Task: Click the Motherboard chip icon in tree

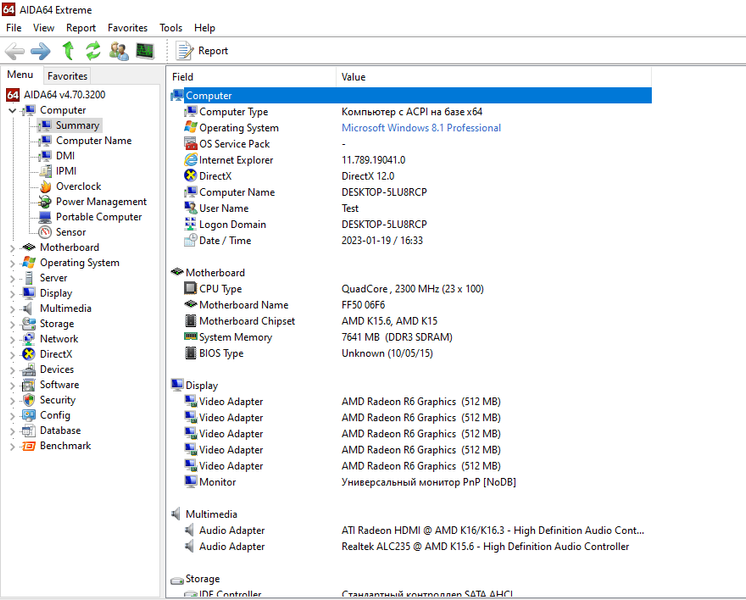Action: 29,247
